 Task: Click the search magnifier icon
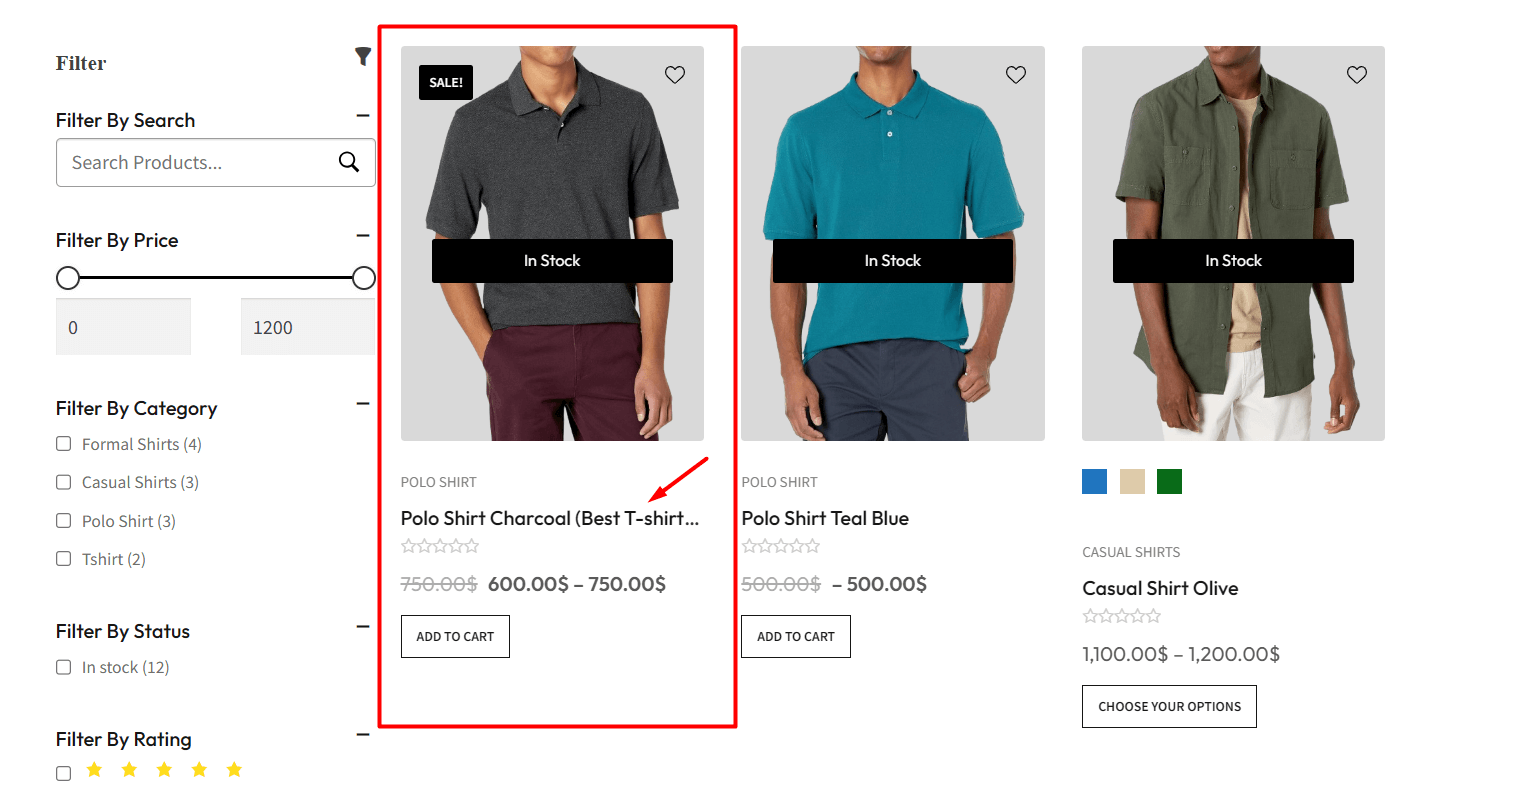(x=348, y=161)
